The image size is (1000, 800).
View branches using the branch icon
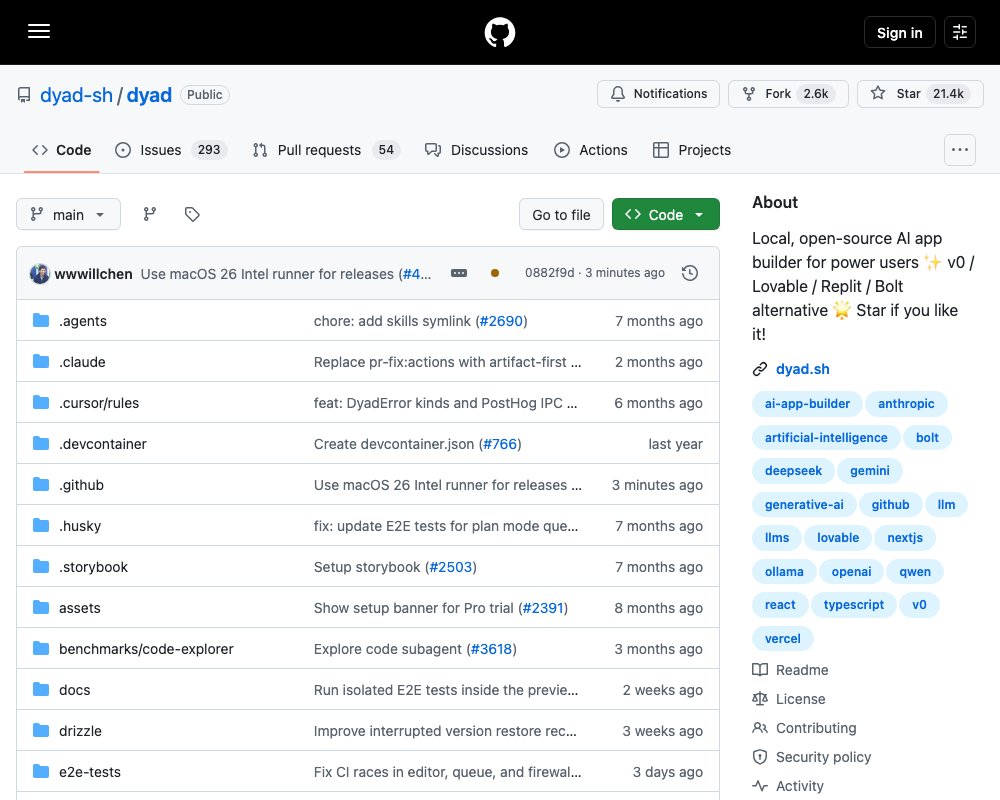pyautogui.click(x=150, y=214)
